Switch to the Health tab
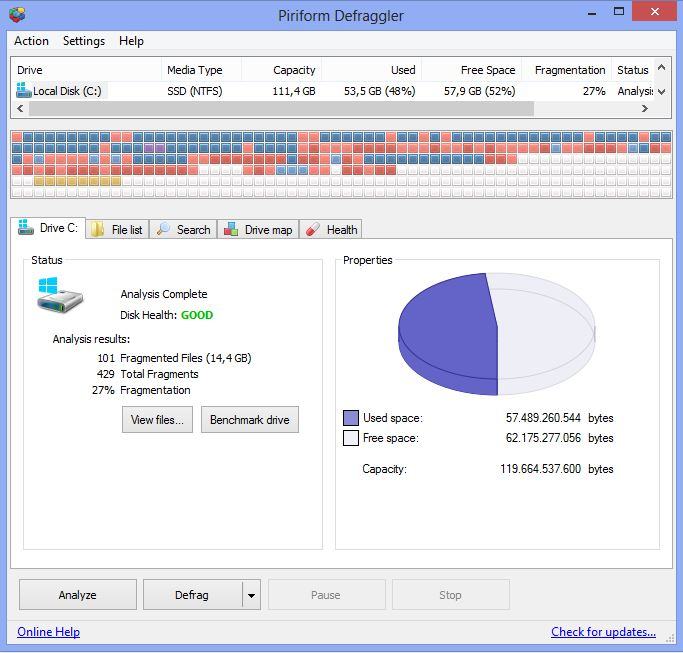This screenshot has height=653, width=683. pos(331,229)
